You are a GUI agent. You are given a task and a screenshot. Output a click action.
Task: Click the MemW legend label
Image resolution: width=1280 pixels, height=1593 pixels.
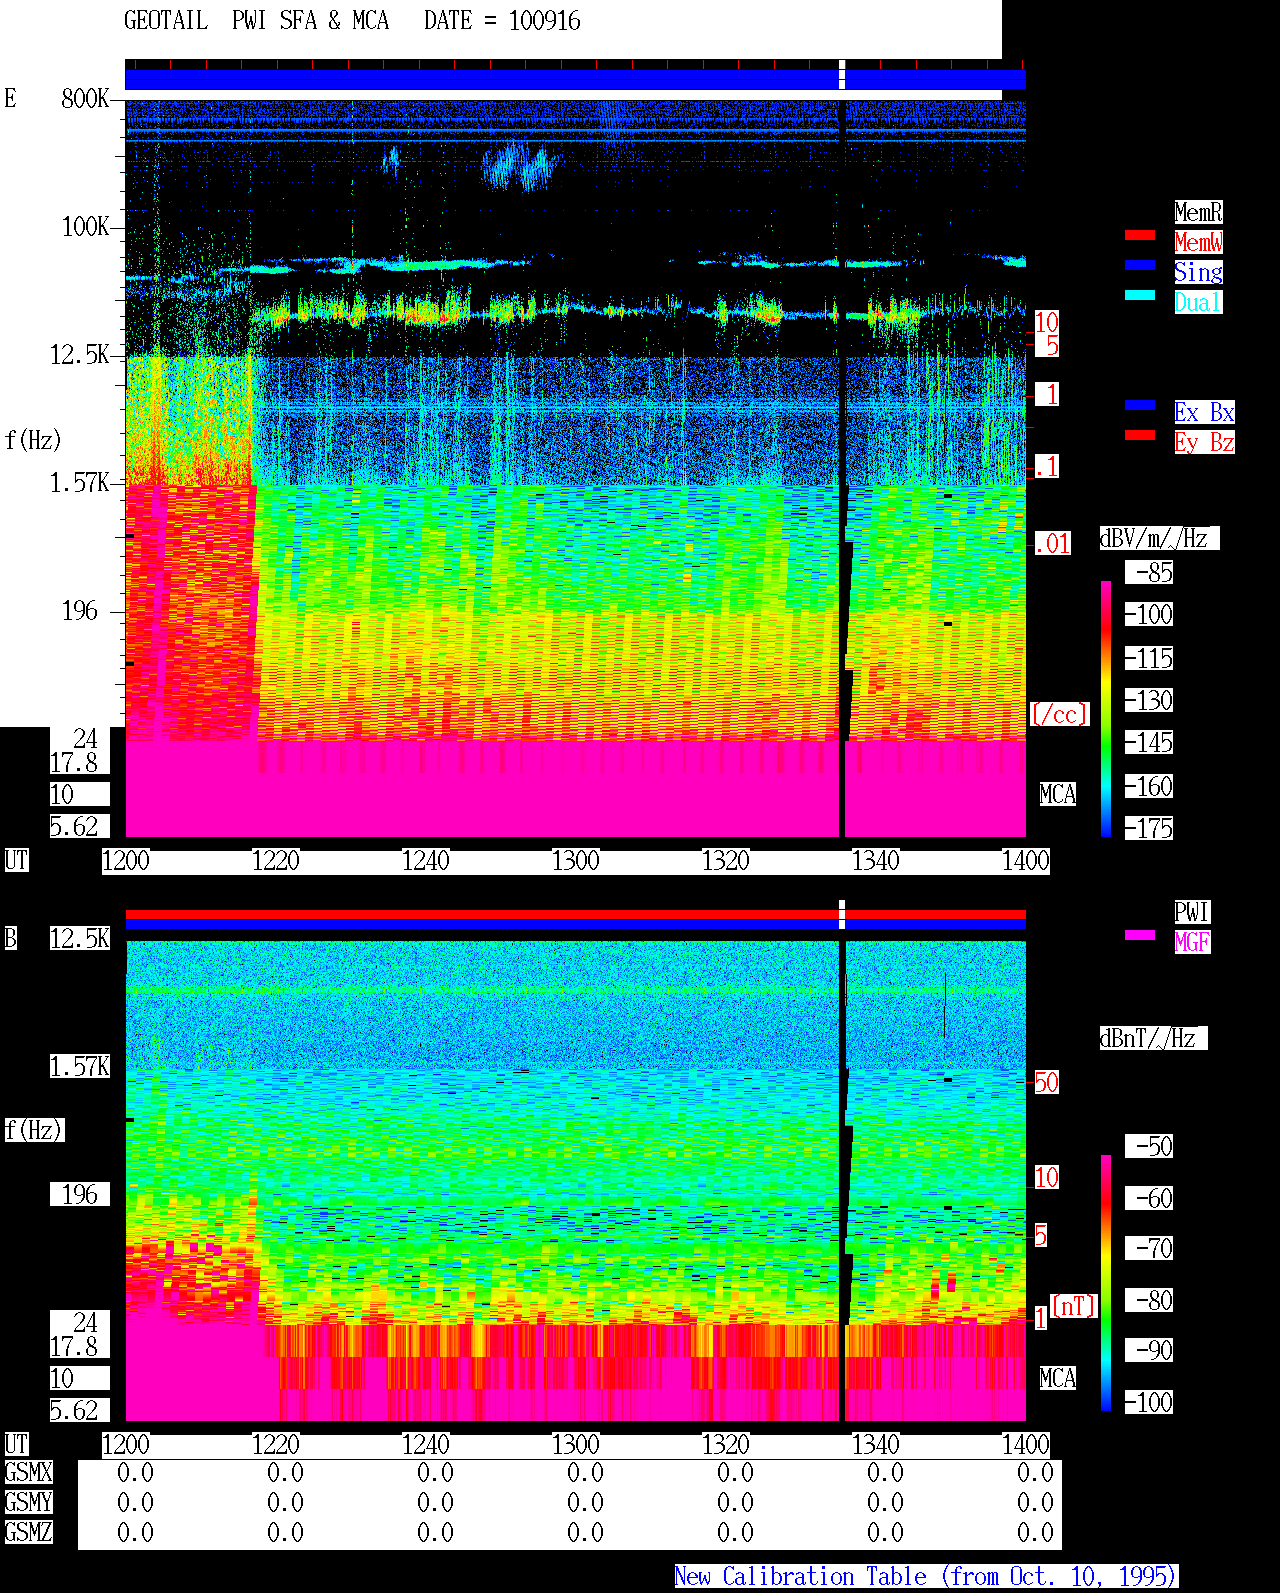point(1198,242)
